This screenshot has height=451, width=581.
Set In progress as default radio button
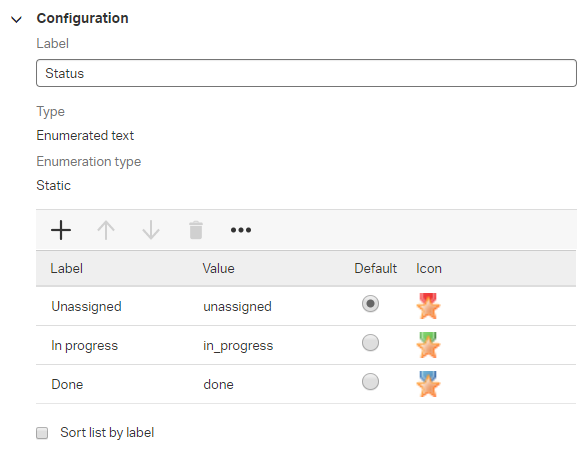click(x=370, y=343)
